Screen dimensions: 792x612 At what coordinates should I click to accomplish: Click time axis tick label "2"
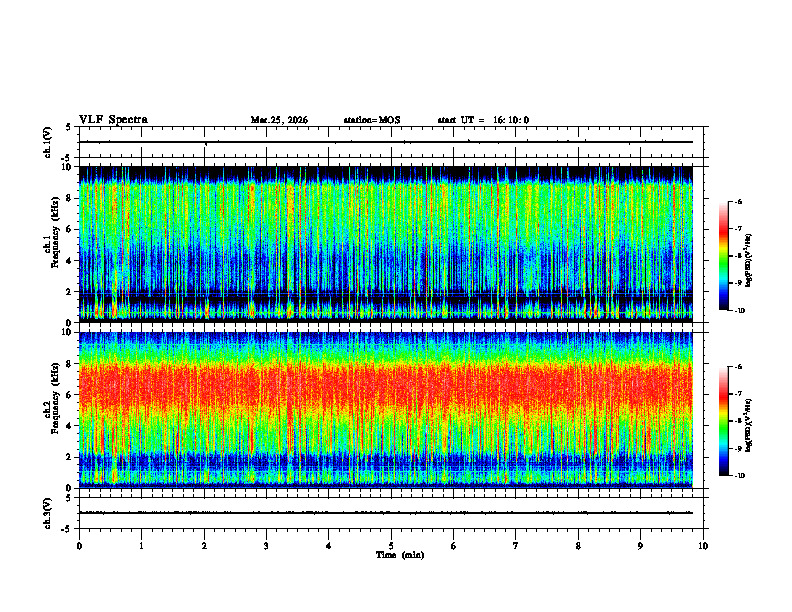204,546
